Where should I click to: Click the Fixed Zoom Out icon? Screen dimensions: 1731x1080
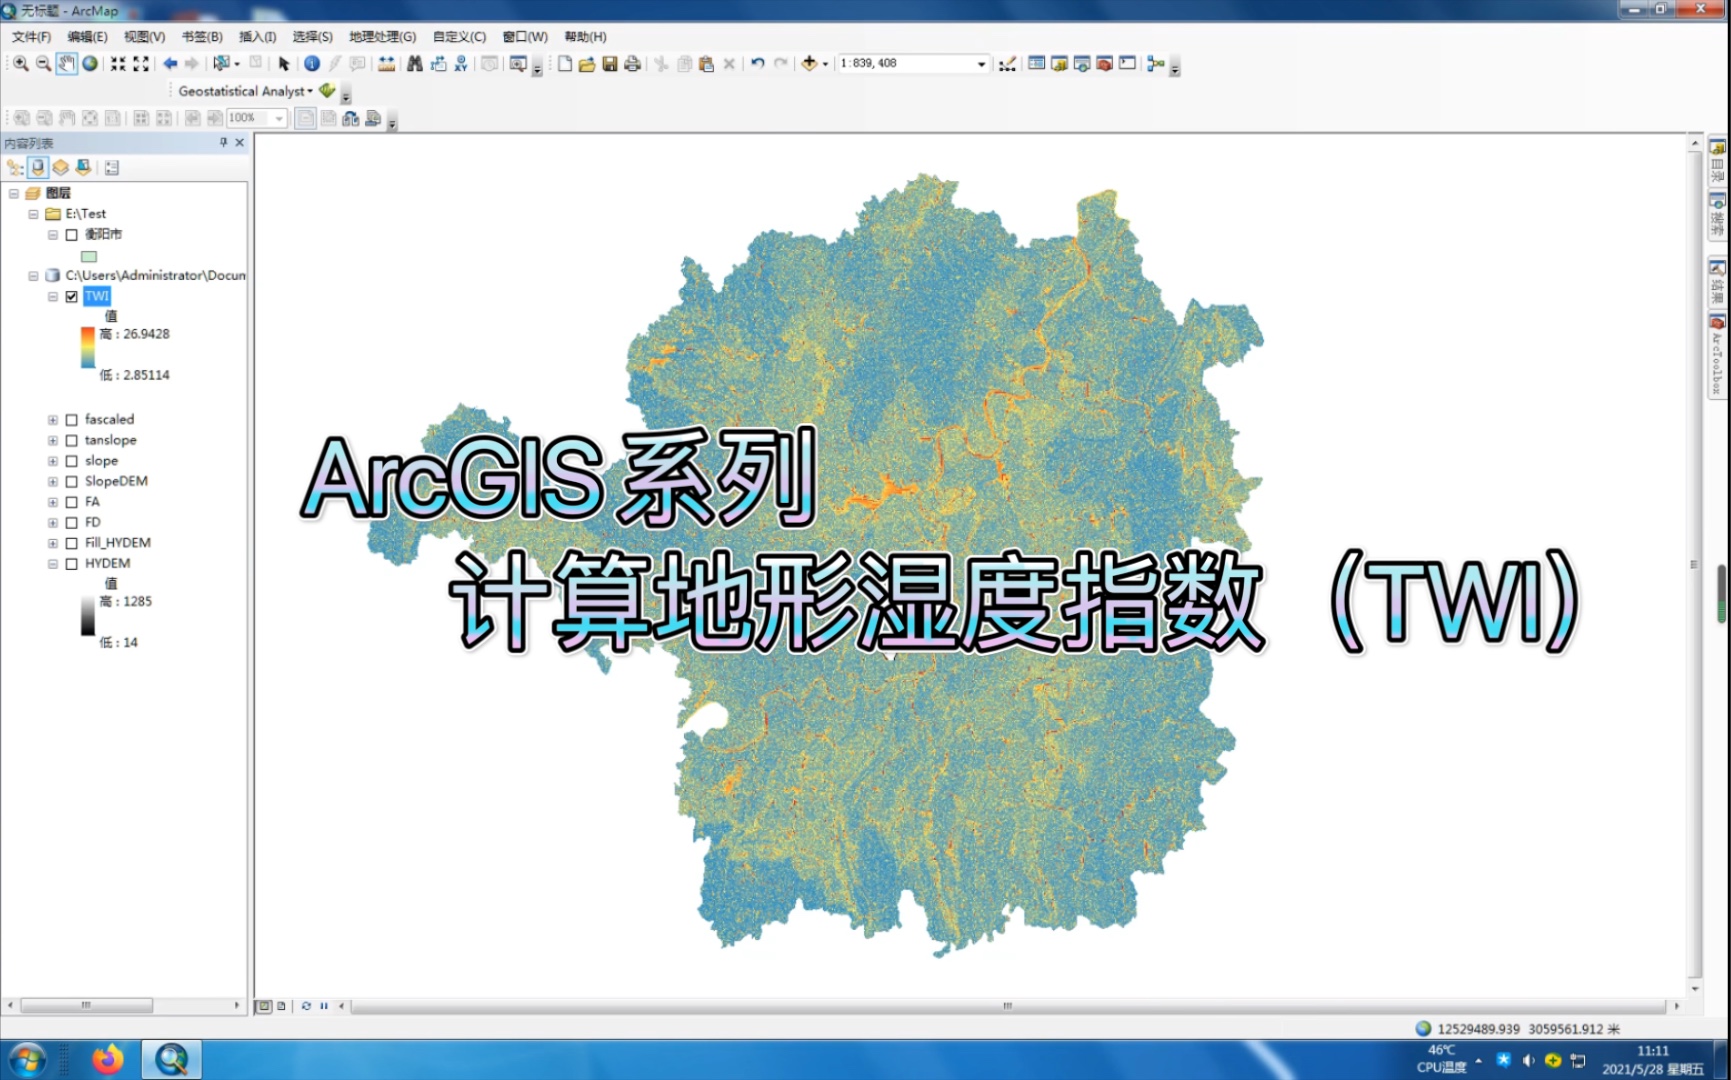pyautogui.click(x=141, y=63)
